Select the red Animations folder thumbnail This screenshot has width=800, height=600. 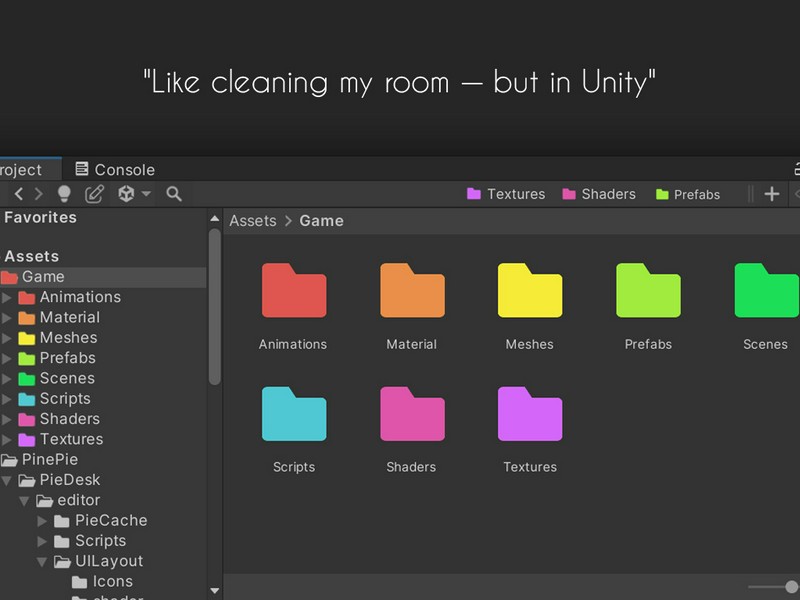point(294,290)
